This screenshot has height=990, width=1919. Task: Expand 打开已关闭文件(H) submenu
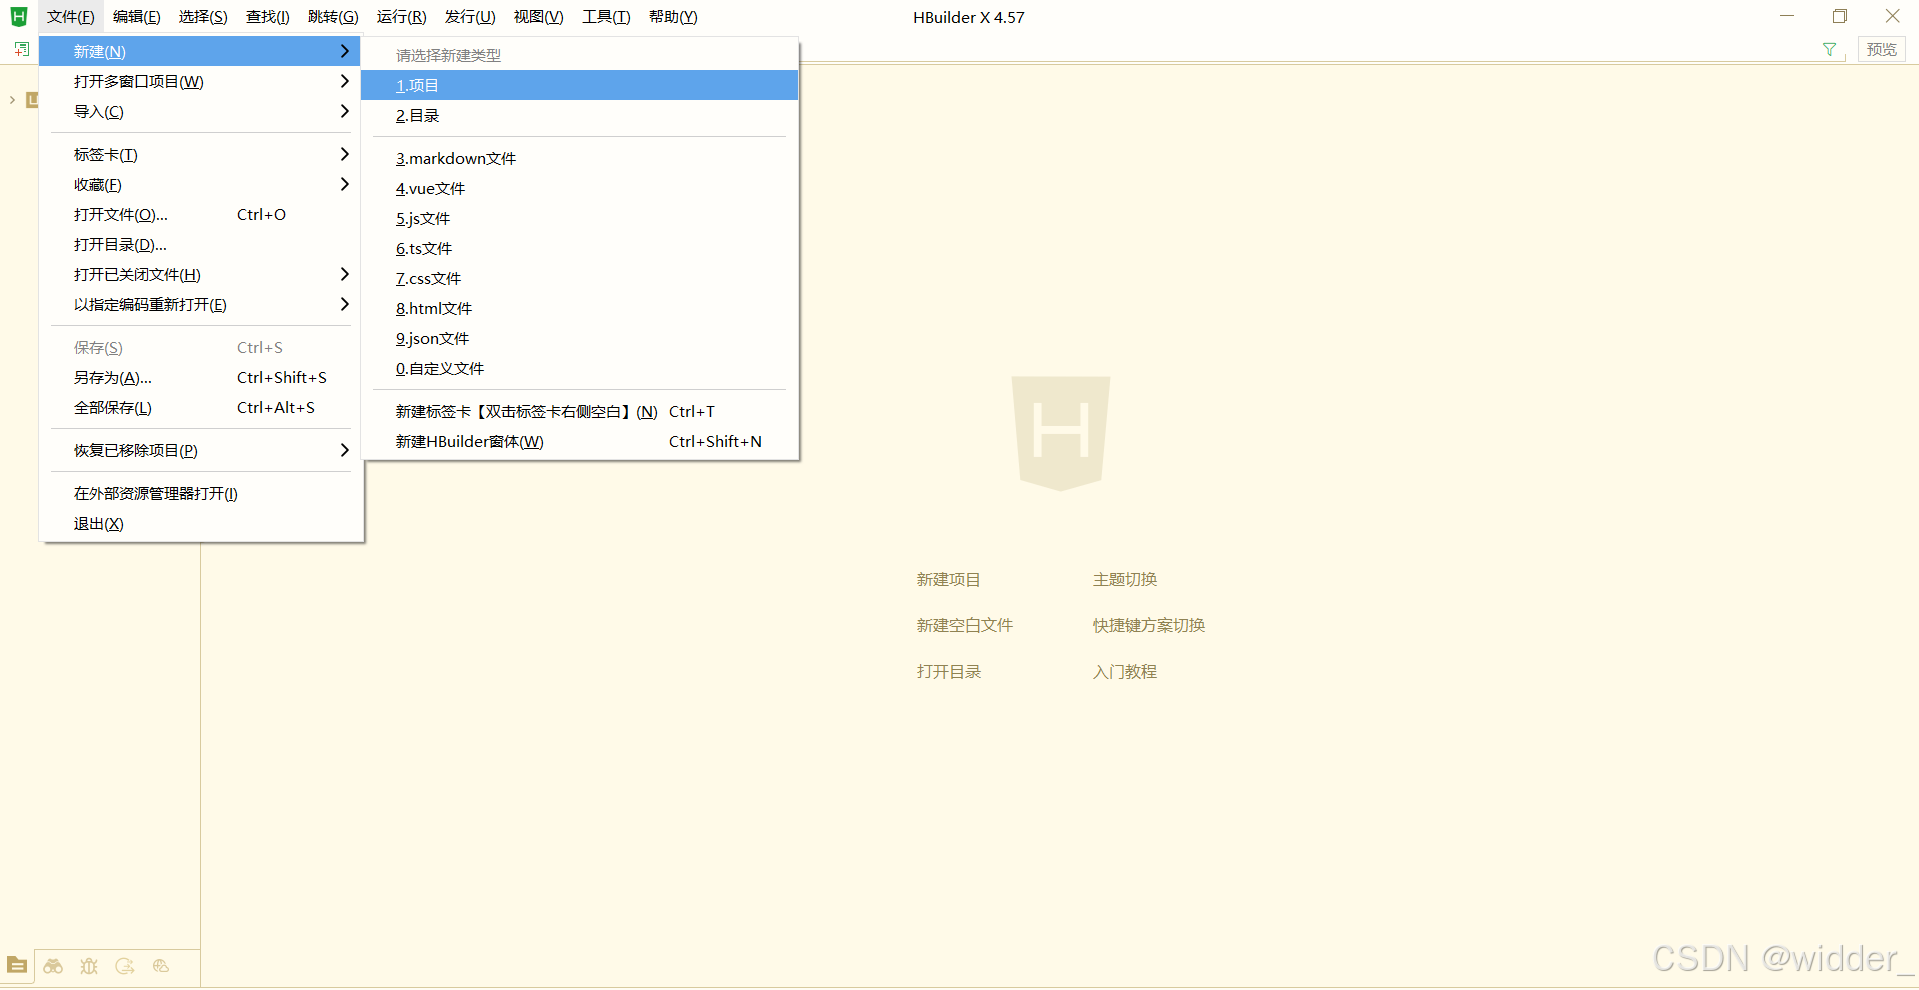[200, 274]
